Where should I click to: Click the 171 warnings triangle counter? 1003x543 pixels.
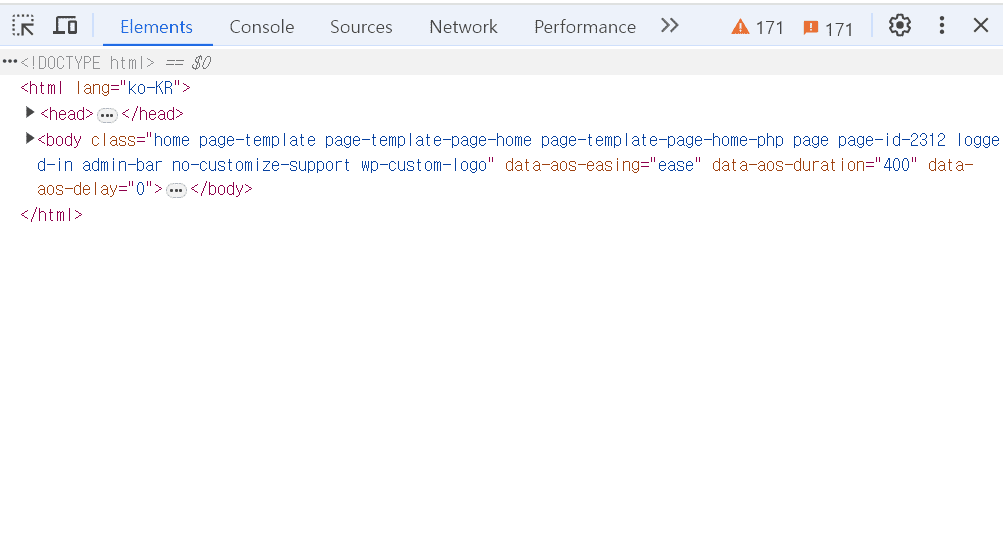click(x=757, y=28)
